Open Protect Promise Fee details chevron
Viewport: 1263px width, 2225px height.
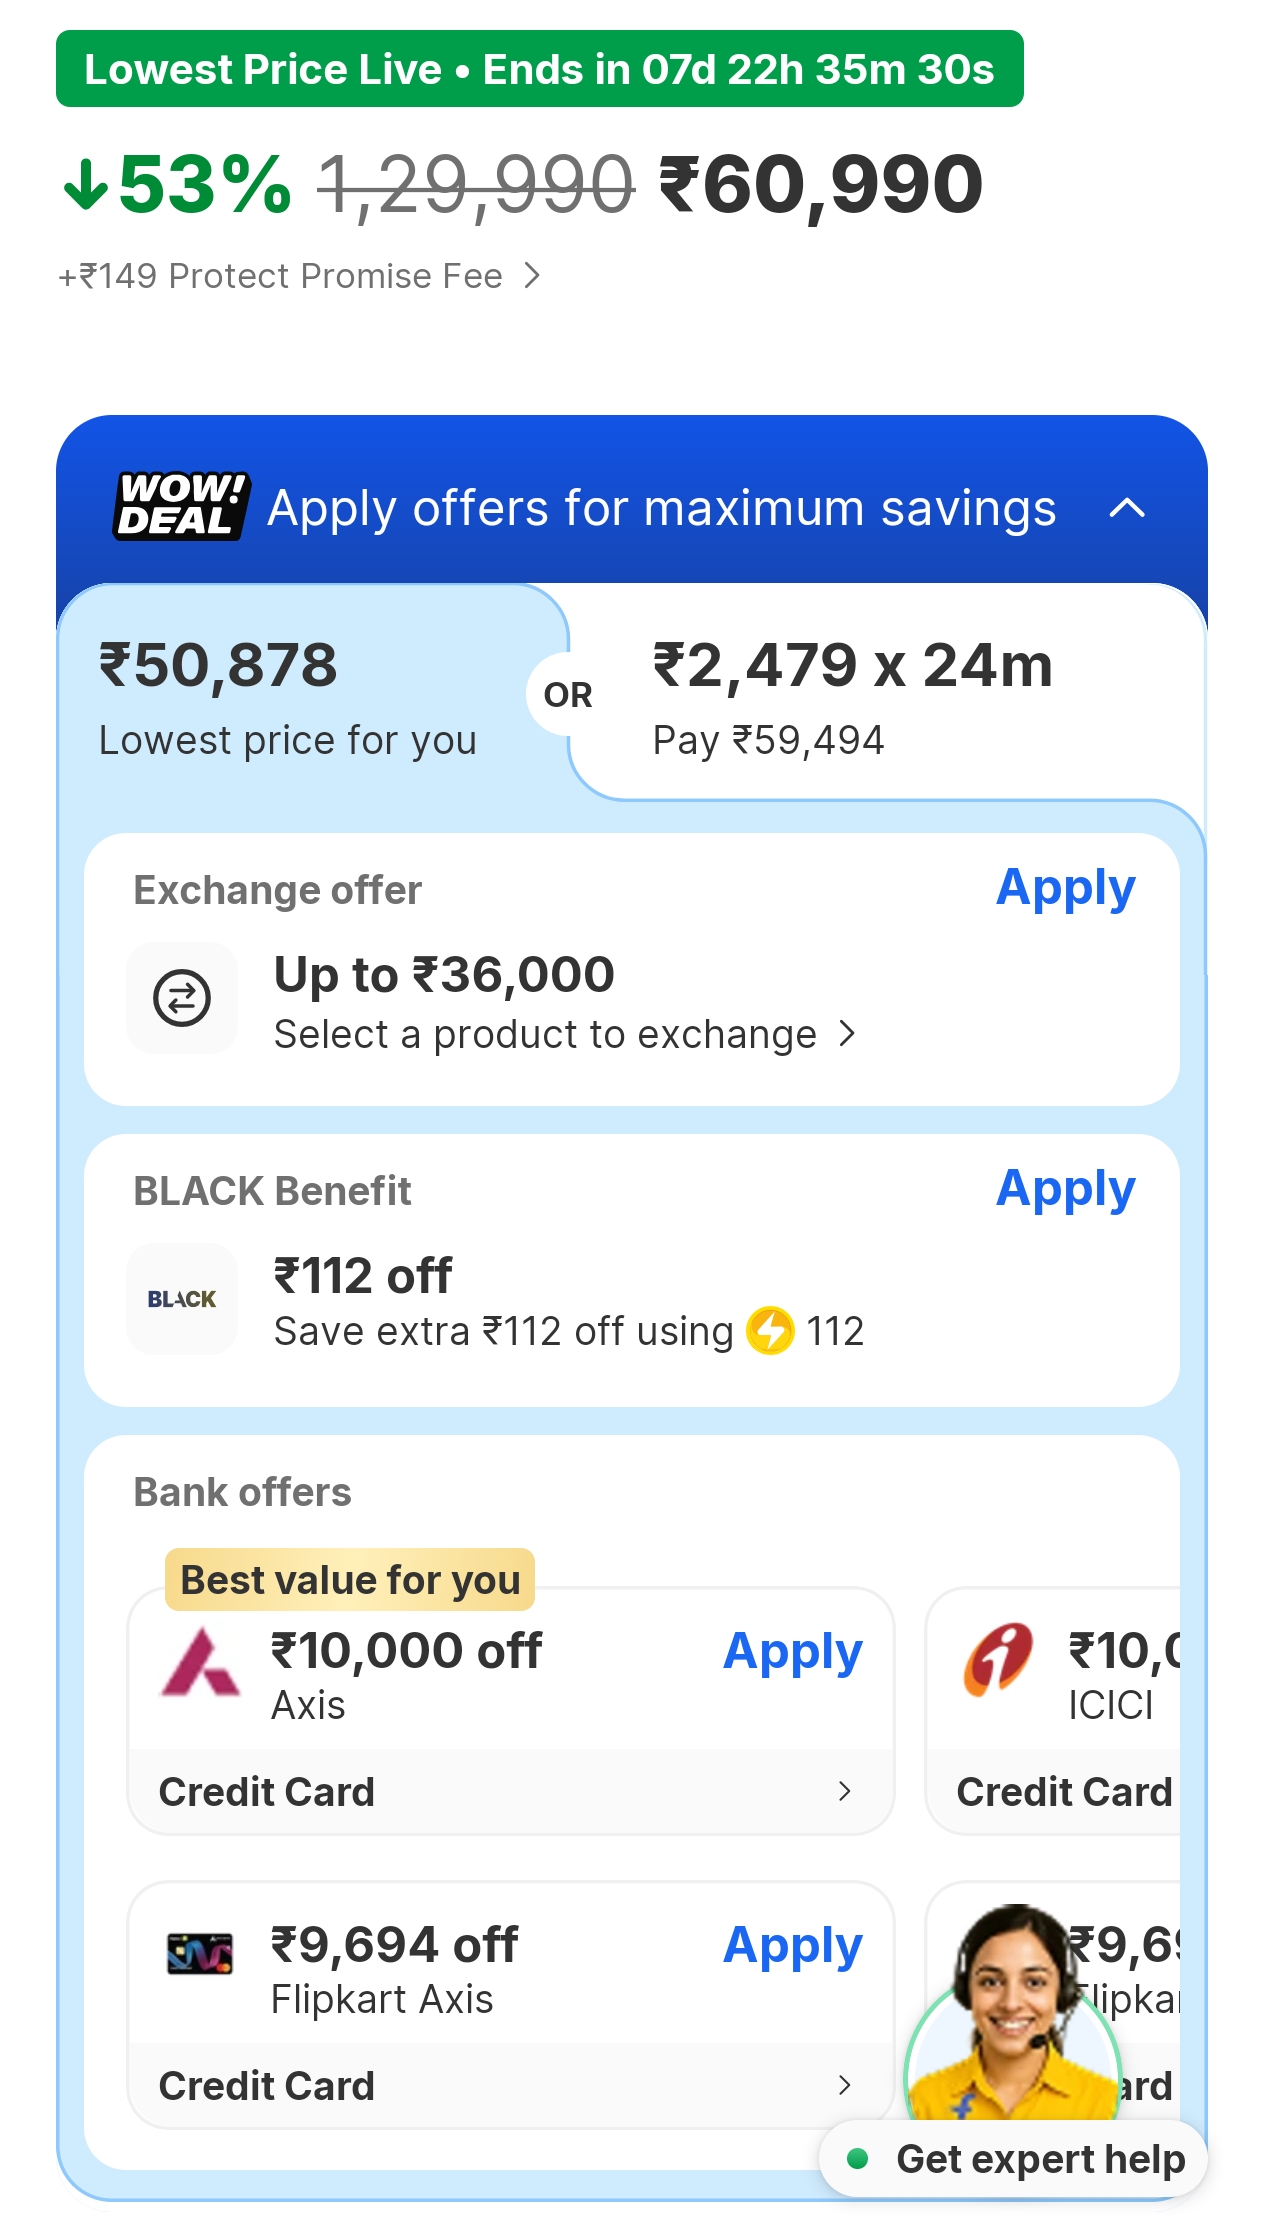pos(532,275)
